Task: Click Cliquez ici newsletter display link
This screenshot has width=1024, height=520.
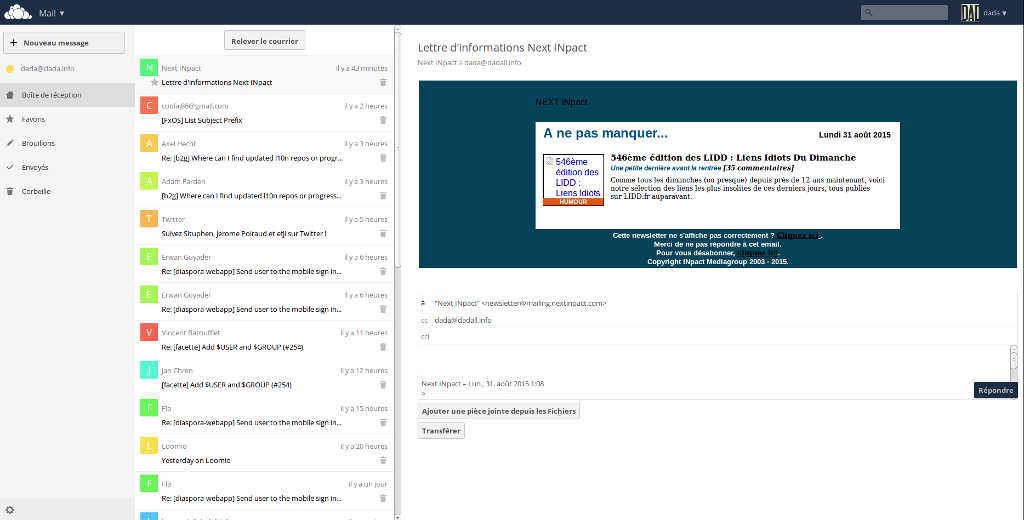Action: [x=798, y=235]
